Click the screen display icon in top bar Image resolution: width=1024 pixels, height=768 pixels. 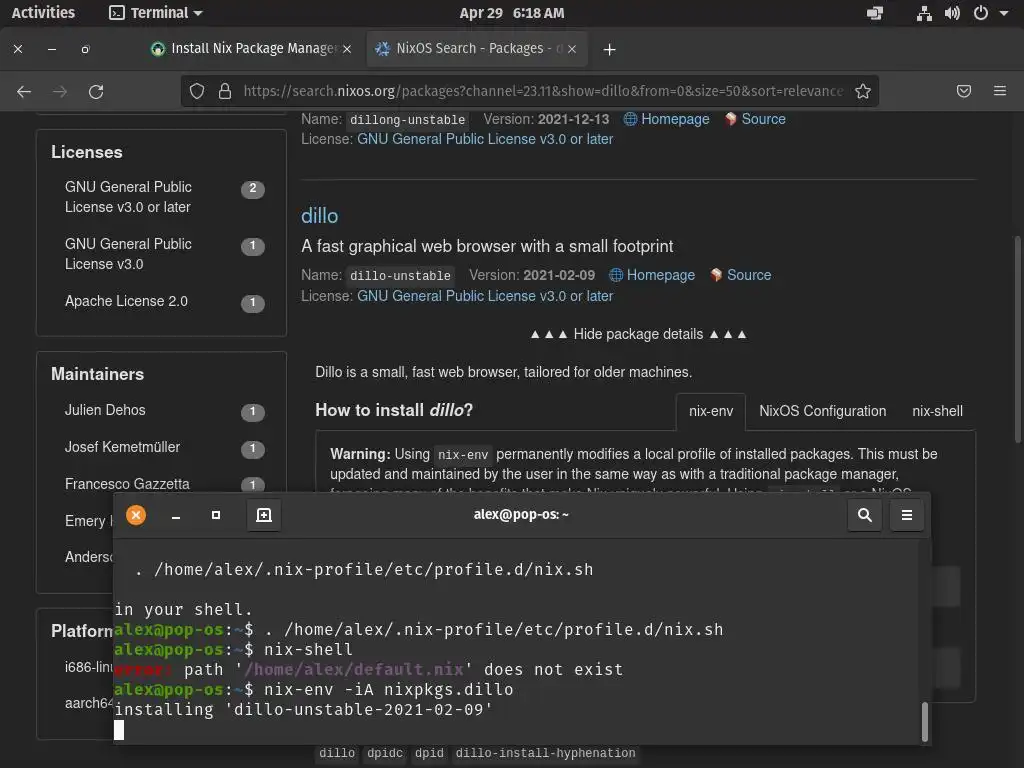coord(874,13)
